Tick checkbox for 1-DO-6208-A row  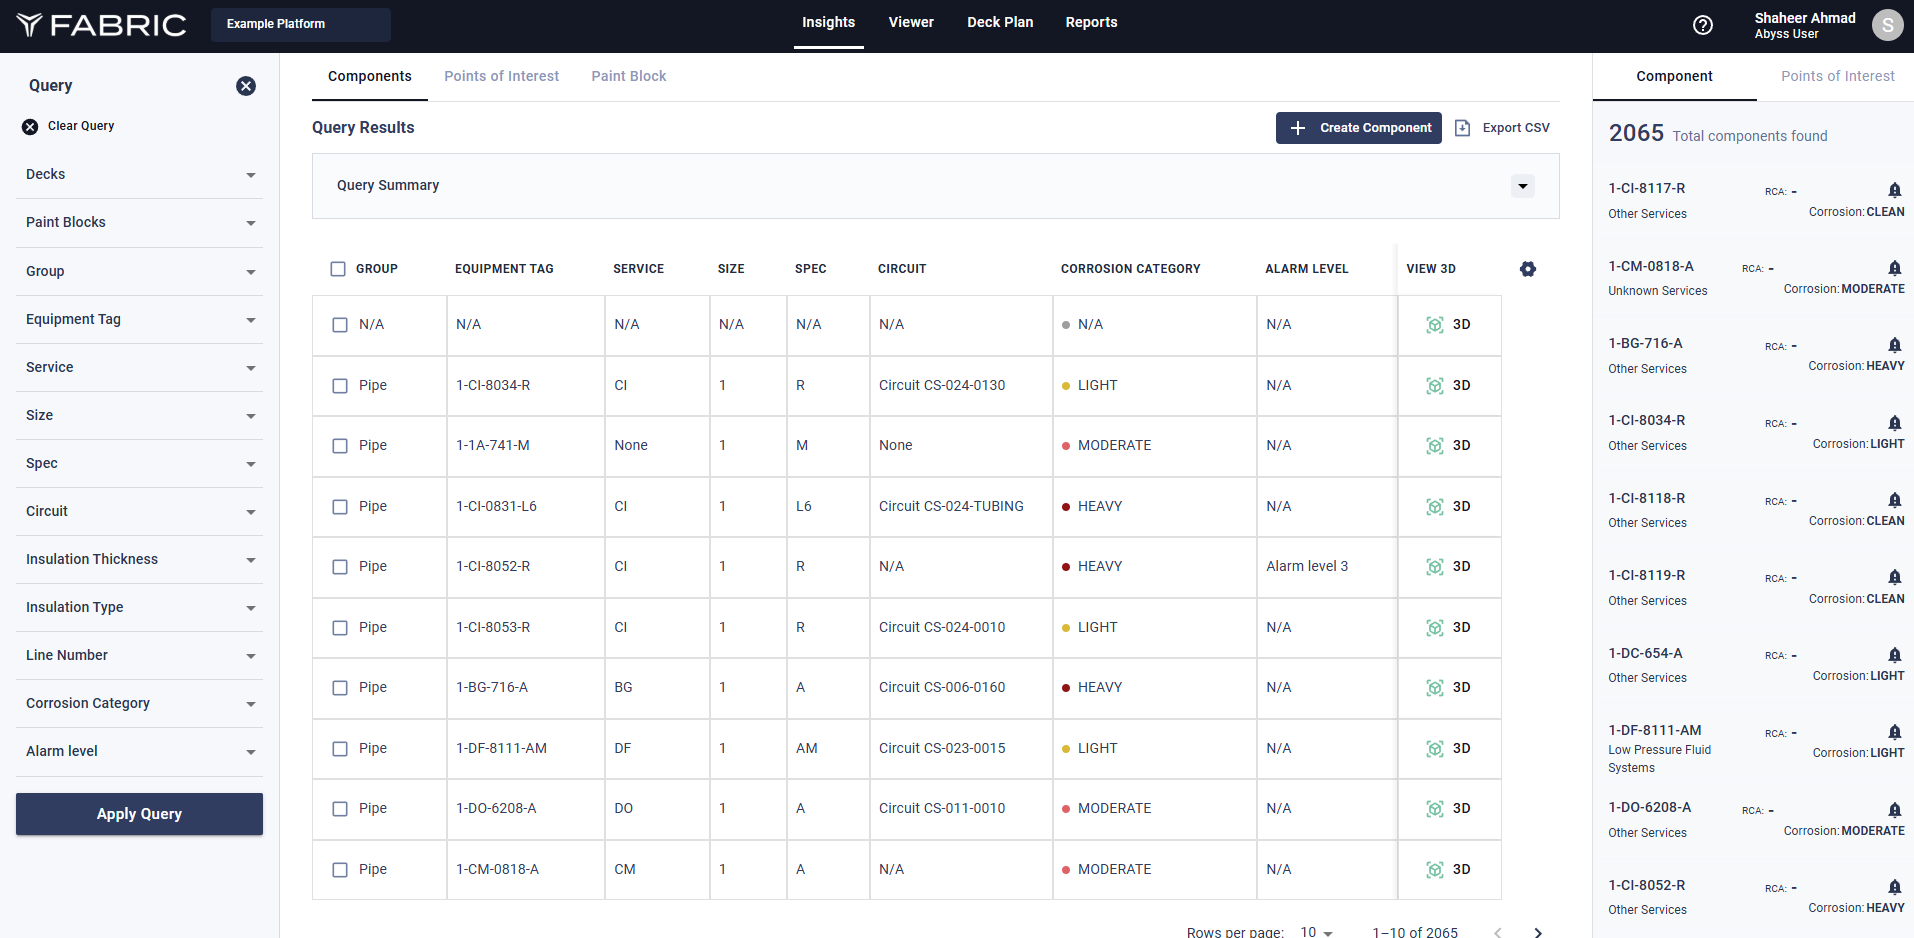click(x=340, y=809)
